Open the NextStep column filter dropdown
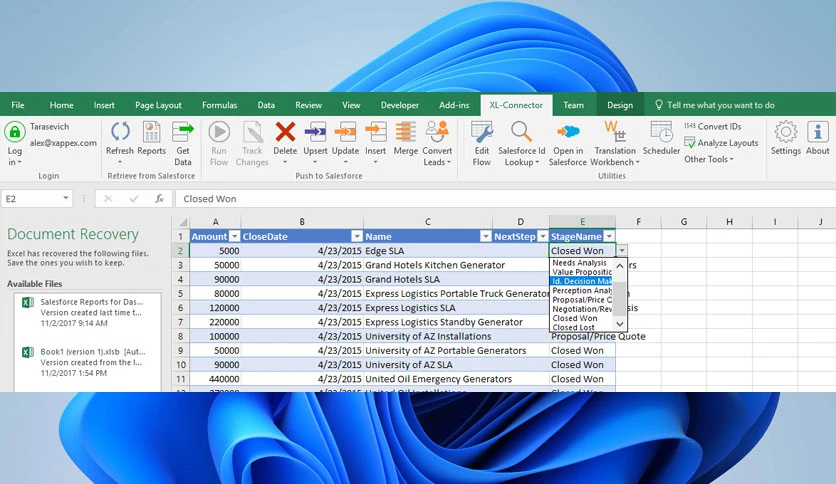This screenshot has height=484, width=836. coord(543,237)
